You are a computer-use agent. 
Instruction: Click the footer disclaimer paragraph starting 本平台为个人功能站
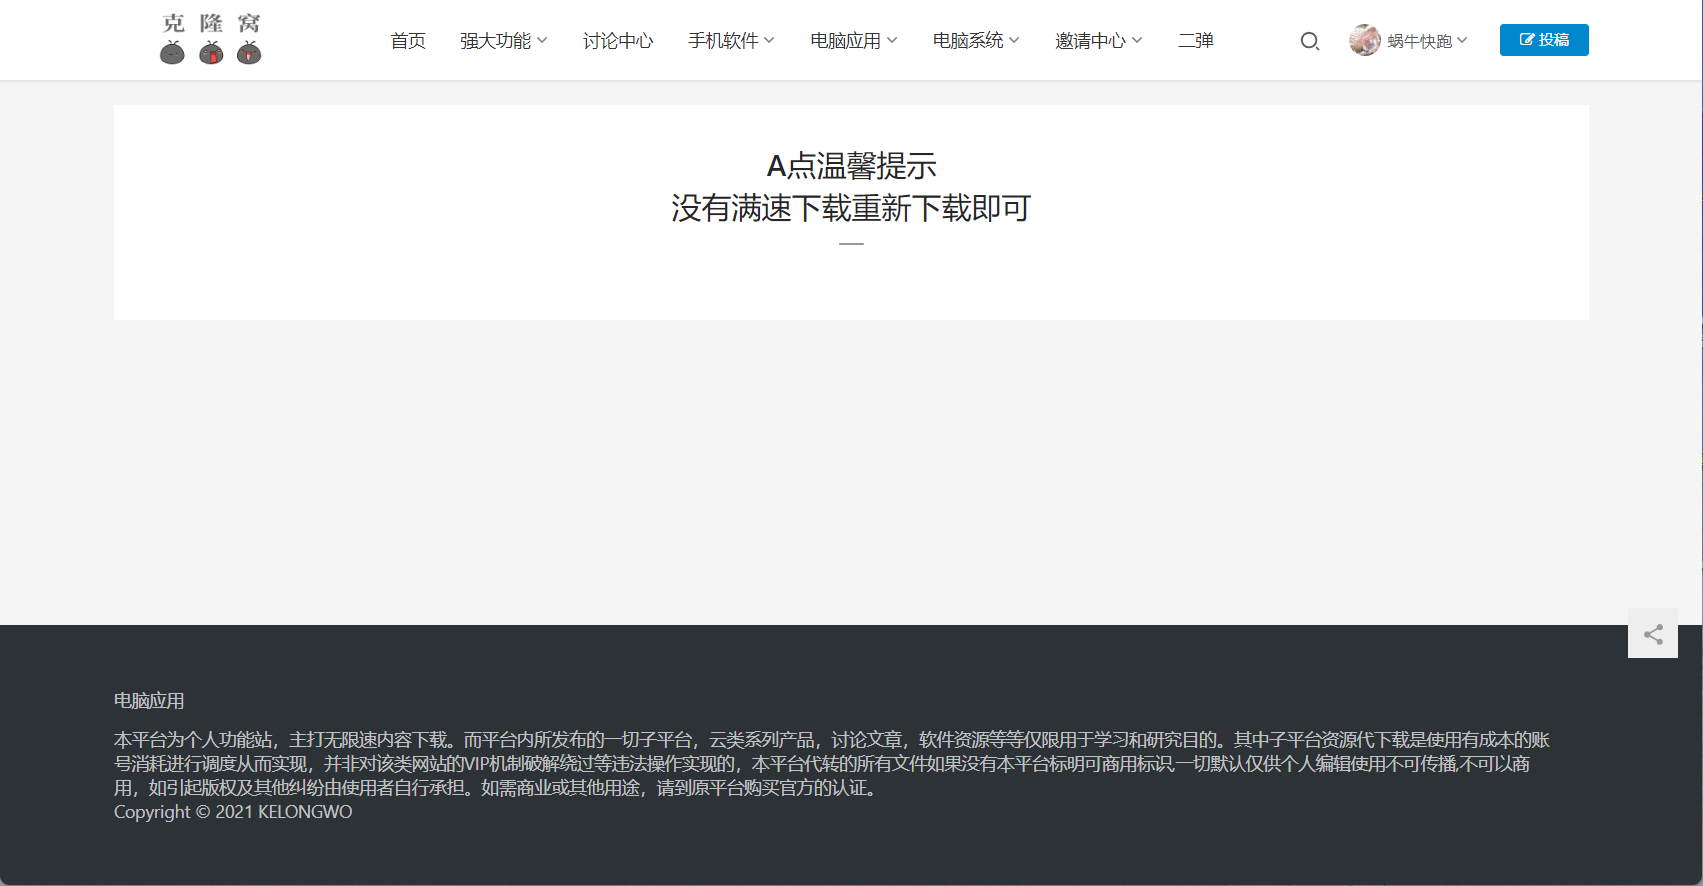[x=832, y=764]
